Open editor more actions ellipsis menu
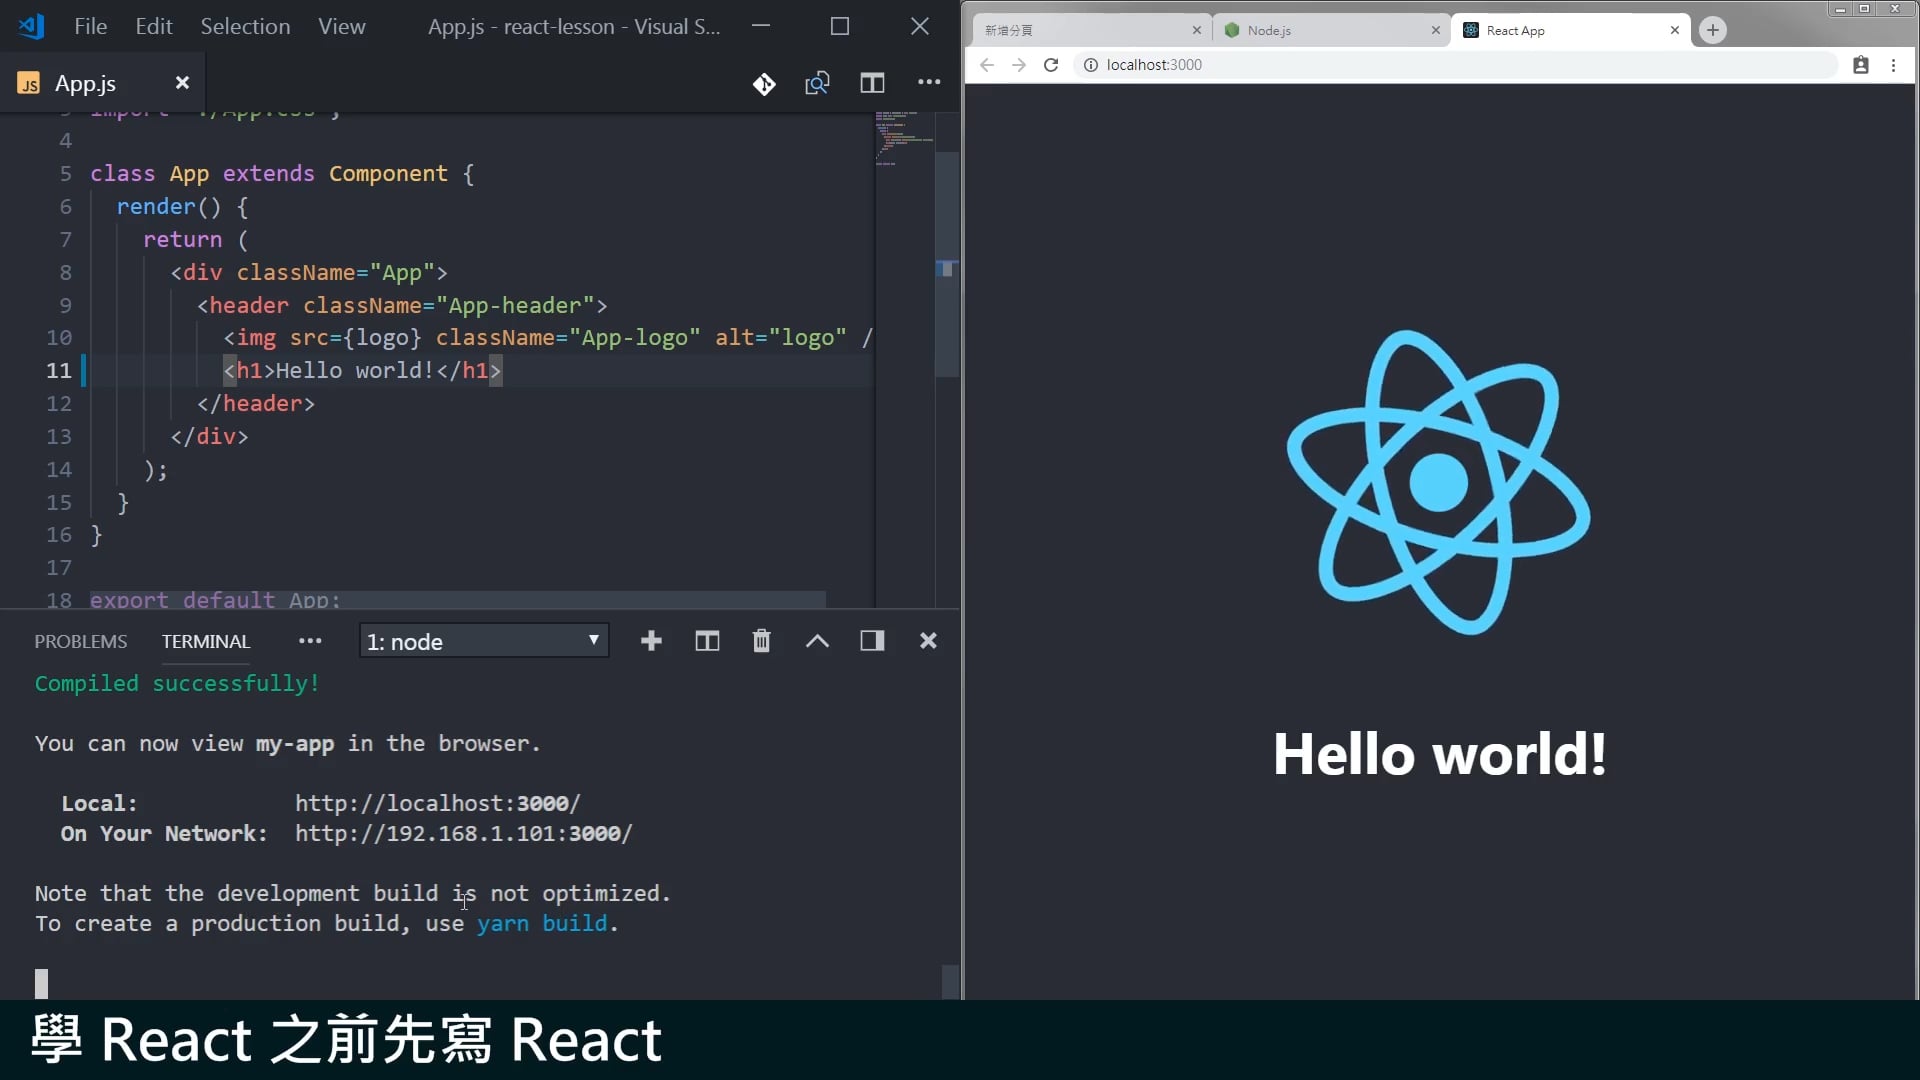 (x=929, y=83)
